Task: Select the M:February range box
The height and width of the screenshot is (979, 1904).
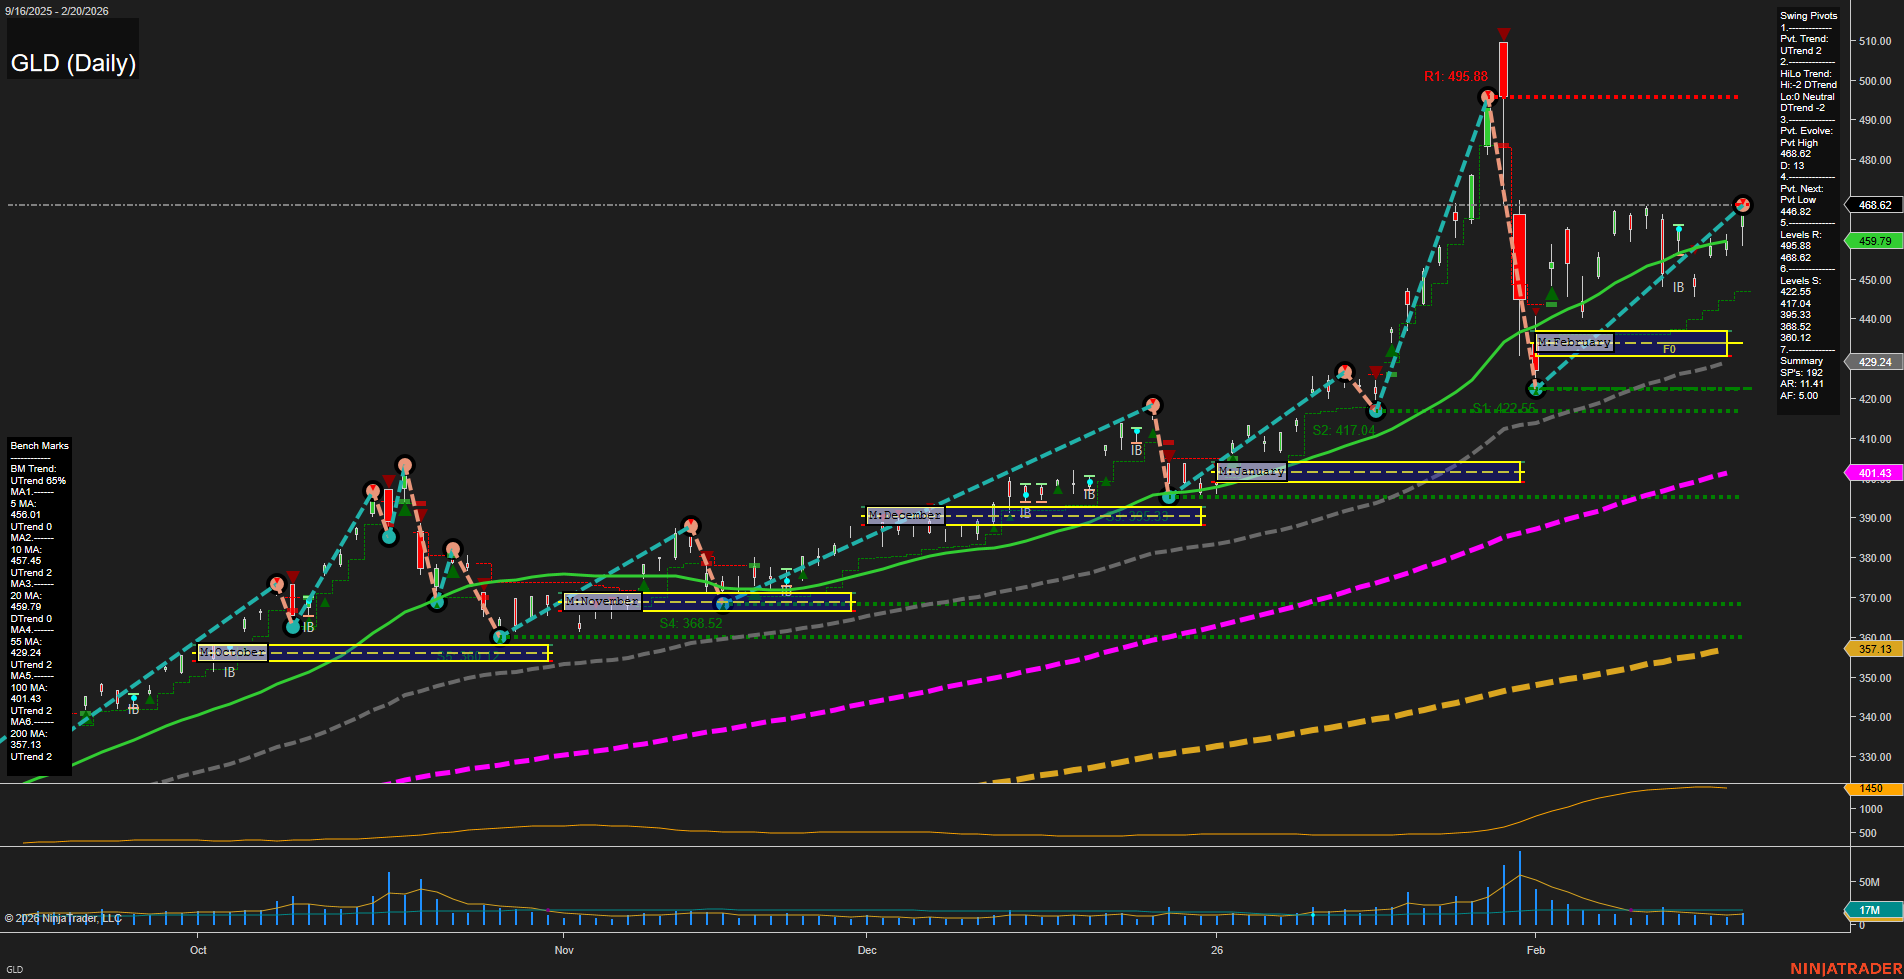Action: pos(1630,344)
